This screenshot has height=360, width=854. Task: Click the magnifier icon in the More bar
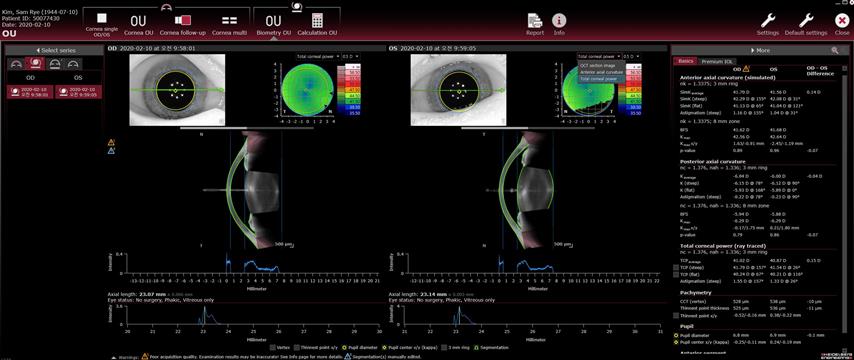pos(835,50)
